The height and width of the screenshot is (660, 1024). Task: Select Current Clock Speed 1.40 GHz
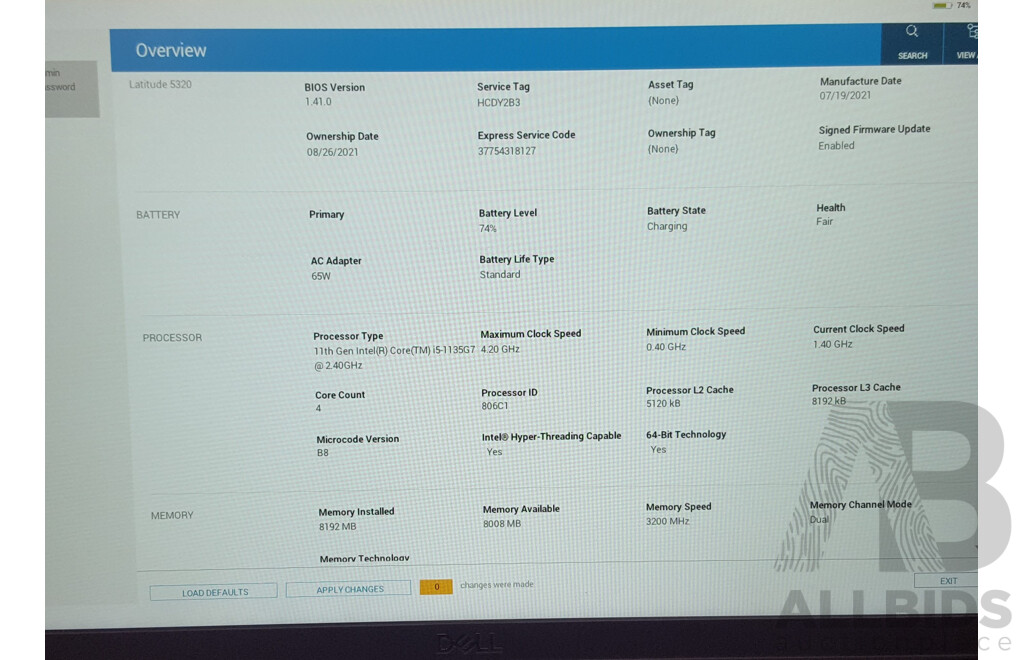coord(833,344)
